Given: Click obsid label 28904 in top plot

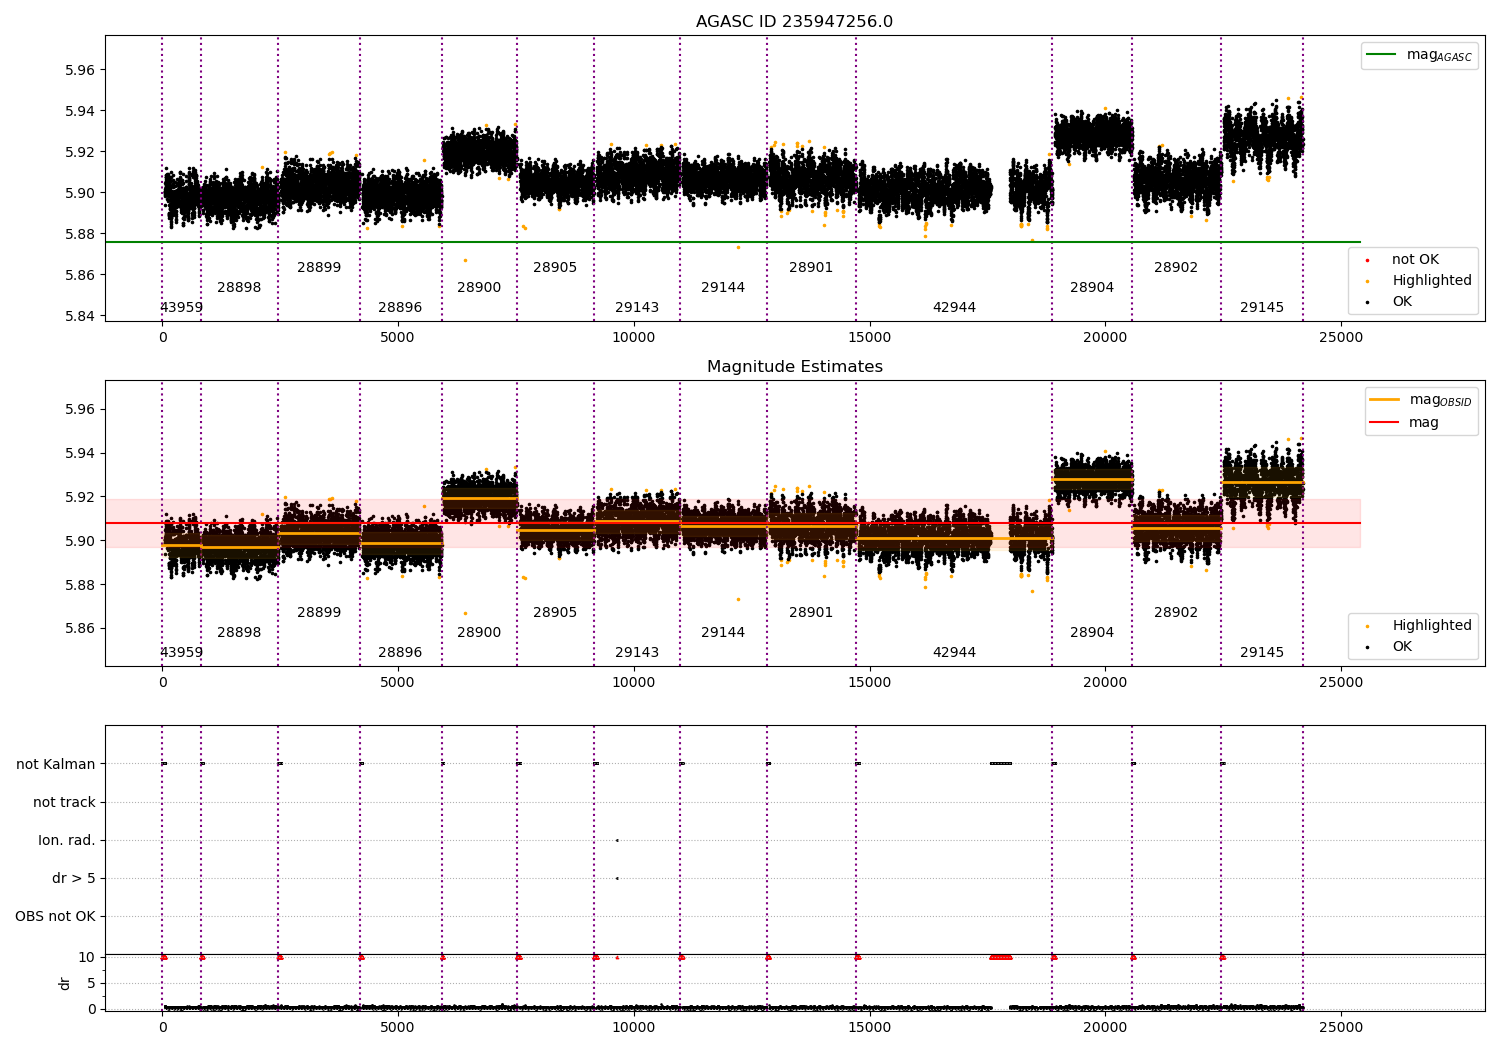Looking at the screenshot, I should click(1092, 288).
